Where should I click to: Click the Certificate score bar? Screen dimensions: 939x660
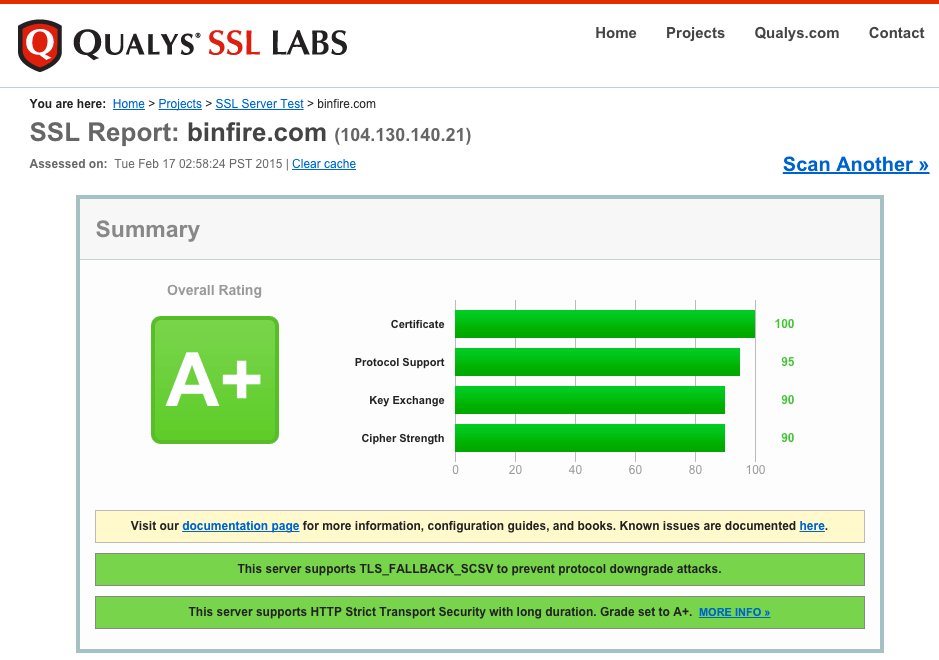(x=605, y=324)
